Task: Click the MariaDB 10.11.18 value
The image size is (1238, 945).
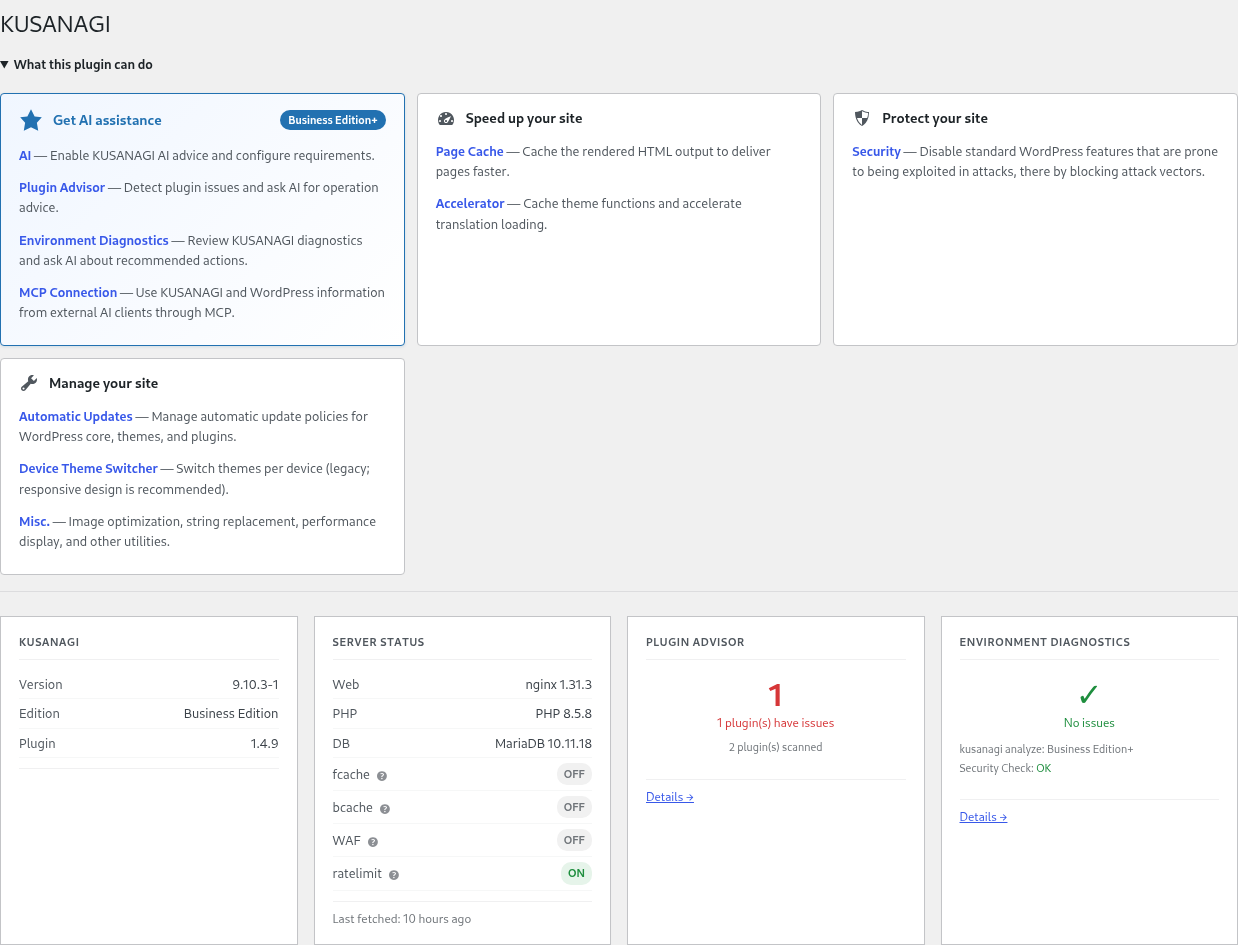Action: [x=544, y=744]
